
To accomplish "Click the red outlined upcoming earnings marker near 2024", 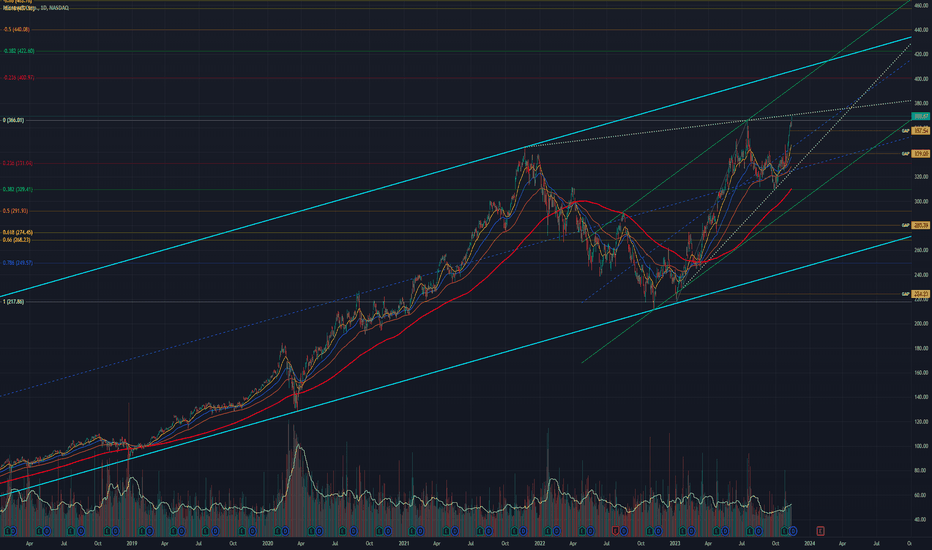I will (820, 530).
